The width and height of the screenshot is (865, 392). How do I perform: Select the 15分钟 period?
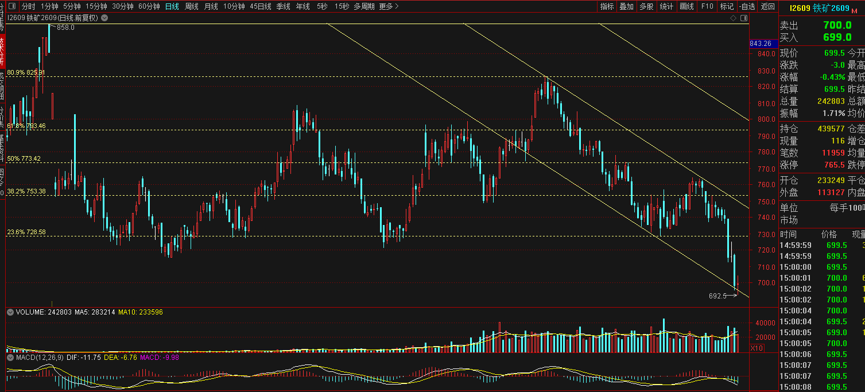[96, 7]
